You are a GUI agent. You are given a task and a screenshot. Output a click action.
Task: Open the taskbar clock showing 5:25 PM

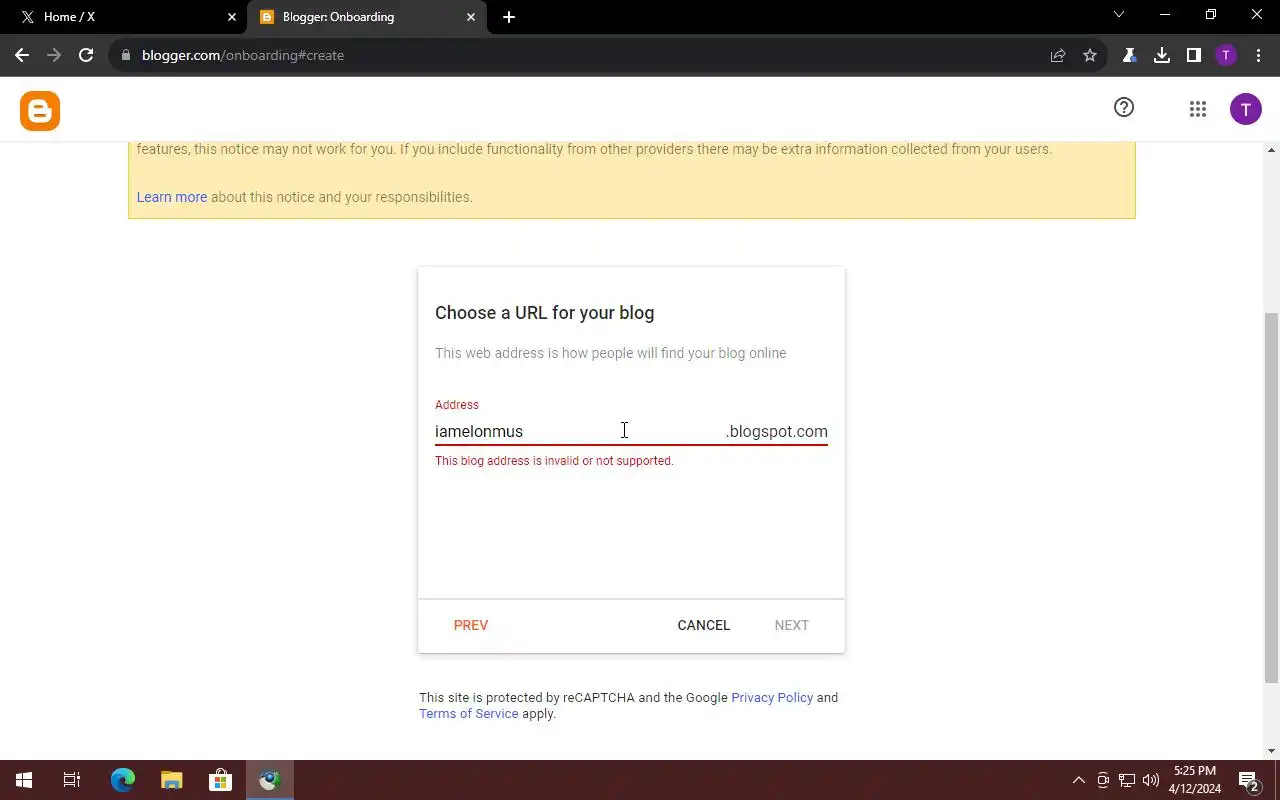coord(1195,780)
